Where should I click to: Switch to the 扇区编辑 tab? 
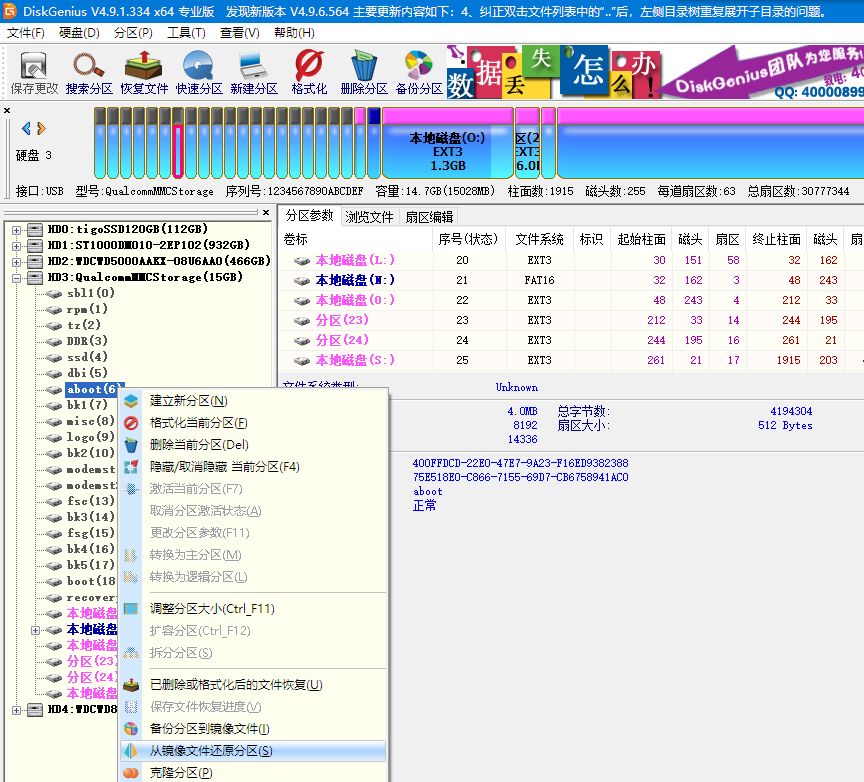[429, 217]
